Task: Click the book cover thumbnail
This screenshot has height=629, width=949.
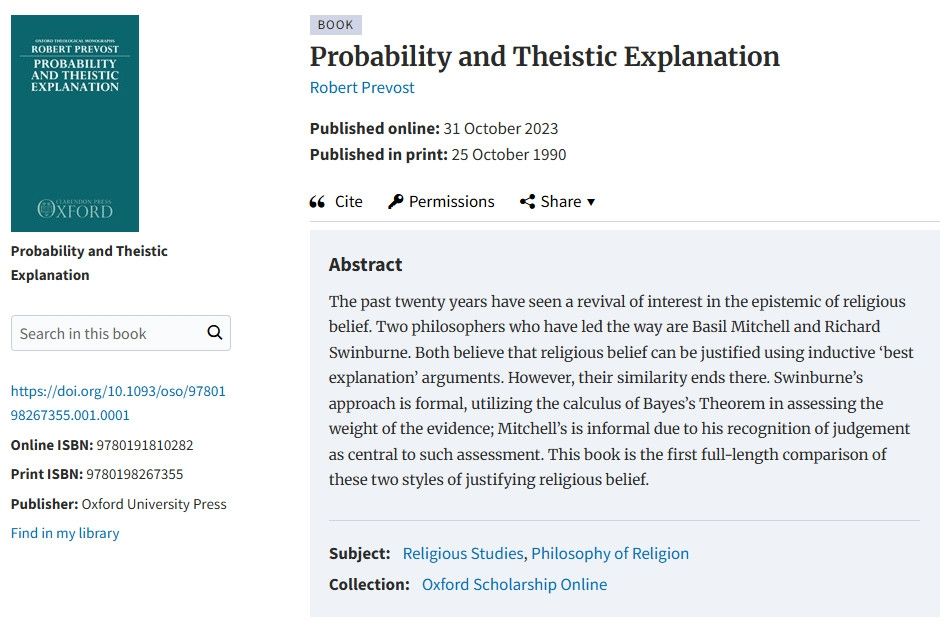Action: pos(75,123)
